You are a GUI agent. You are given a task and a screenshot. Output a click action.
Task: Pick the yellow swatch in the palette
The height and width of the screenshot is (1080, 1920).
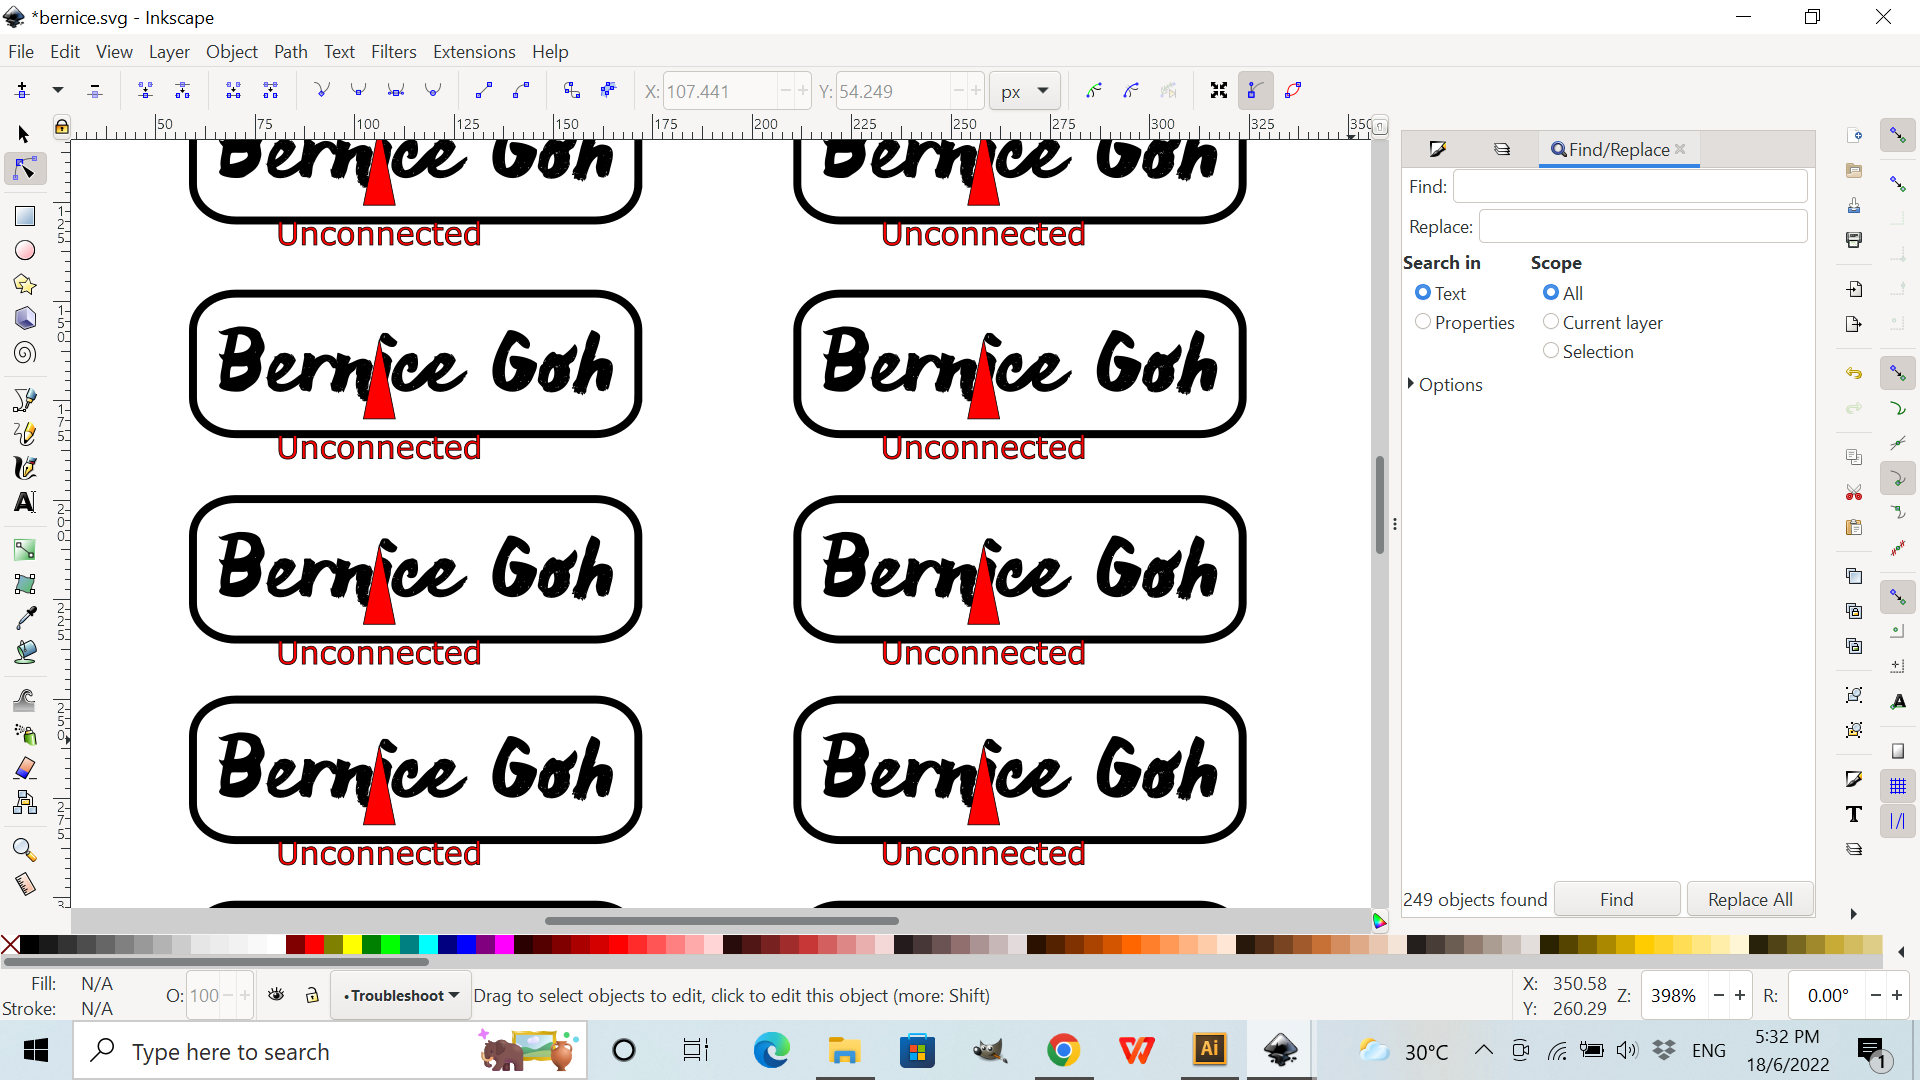coord(352,945)
